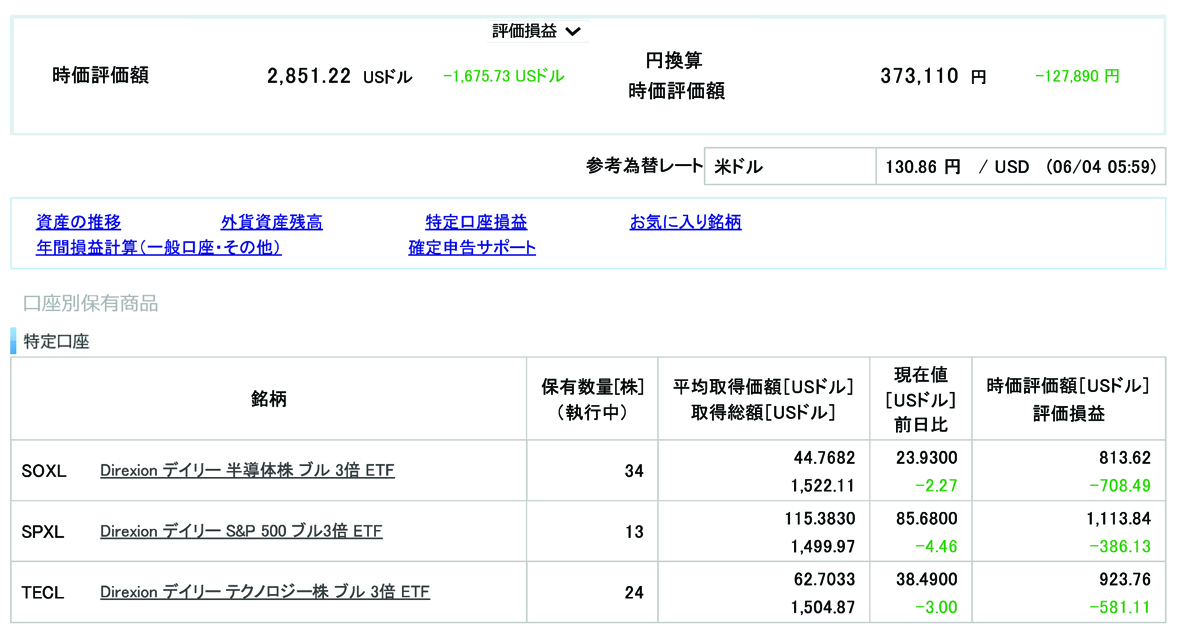Go to 特定口座損益 page
The image size is (1181, 632).
point(476,222)
